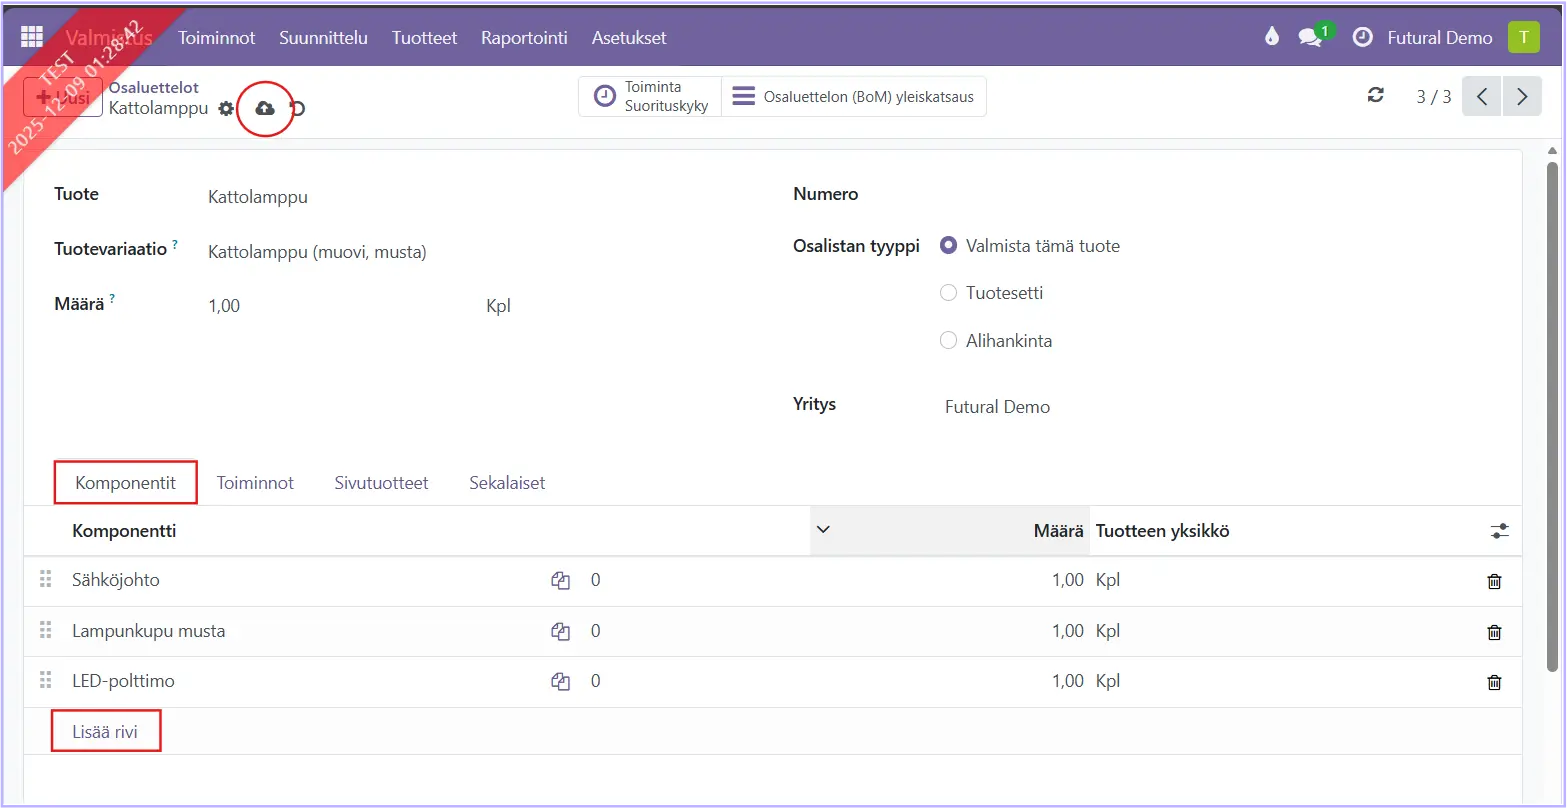Click the refresh icon near record counter
The image size is (1567, 808).
[1376, 95]
